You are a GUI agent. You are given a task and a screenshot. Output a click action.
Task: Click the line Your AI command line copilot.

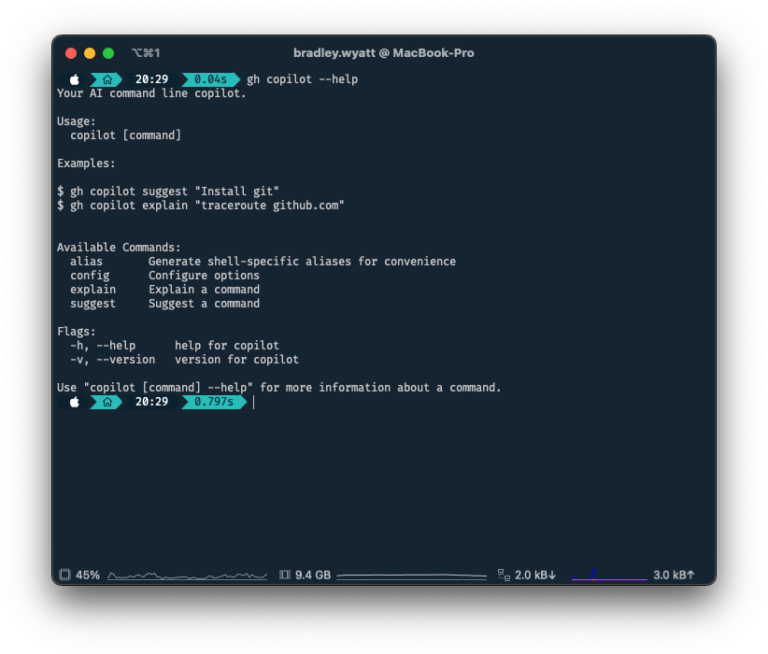pyautogui.click(x=151, y=94)
